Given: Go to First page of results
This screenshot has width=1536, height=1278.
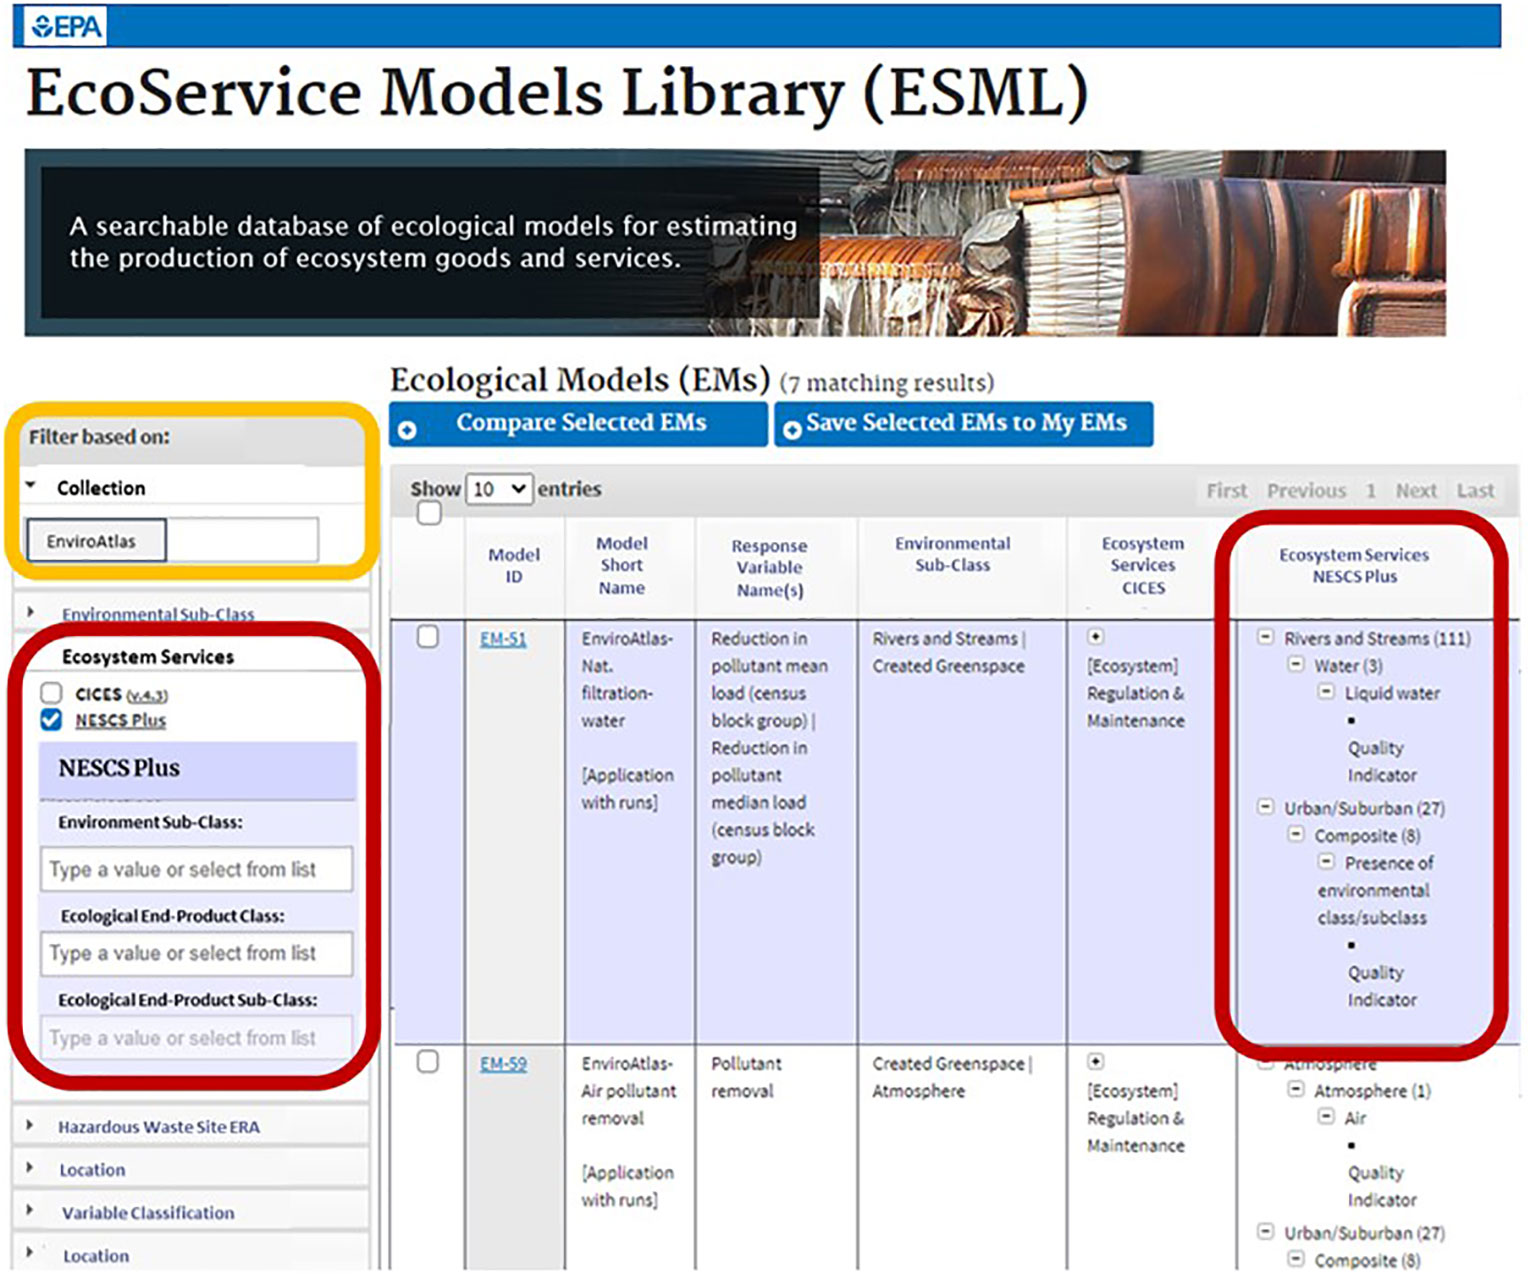Looking at the screenshot, I should pyautogui.click(x=1226, y=490).
